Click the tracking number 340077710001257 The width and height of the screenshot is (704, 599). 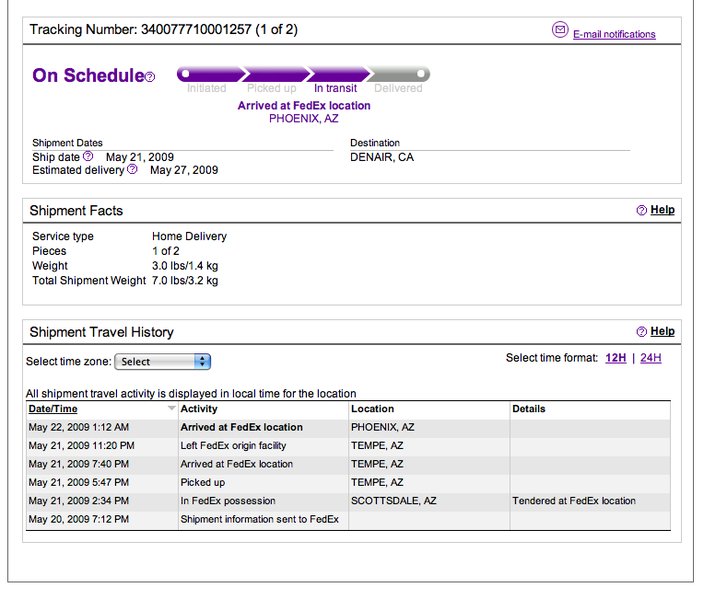[196, 29]
